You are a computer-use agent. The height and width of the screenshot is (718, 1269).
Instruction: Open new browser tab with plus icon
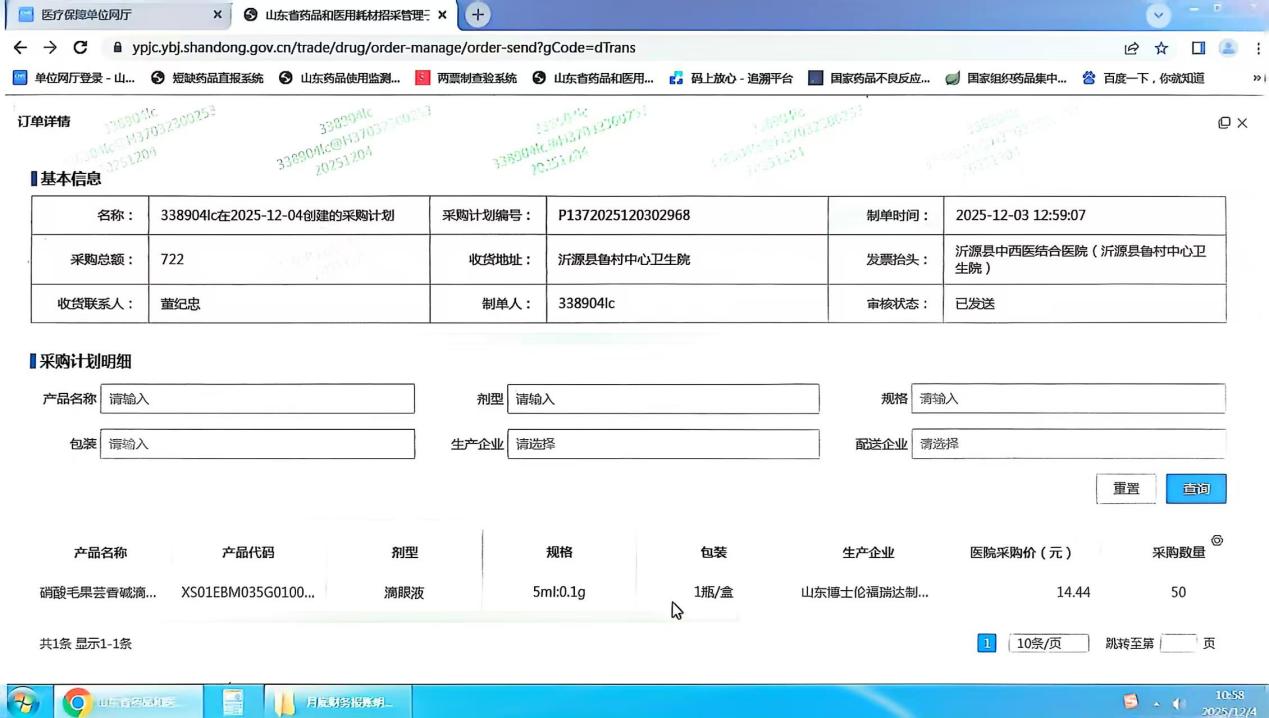click(x=478, y=15)
